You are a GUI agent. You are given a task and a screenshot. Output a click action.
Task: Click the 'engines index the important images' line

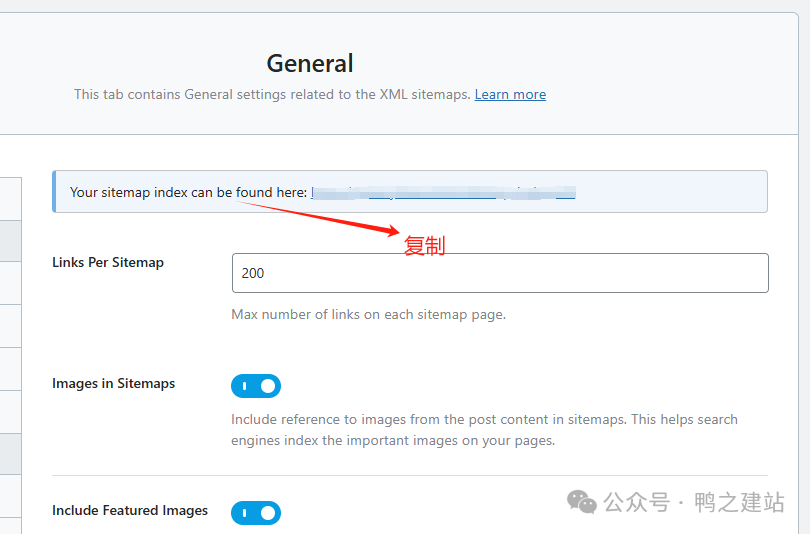pyautogui.click(x=392, y=441)
